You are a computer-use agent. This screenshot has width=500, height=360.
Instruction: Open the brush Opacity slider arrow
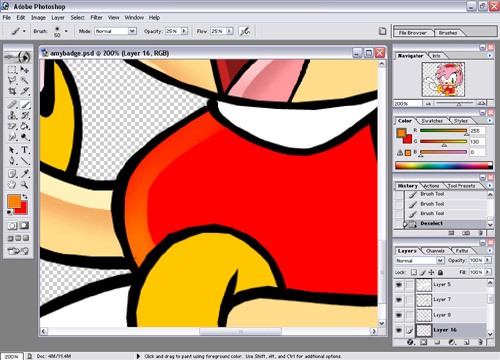pos(184,31)
